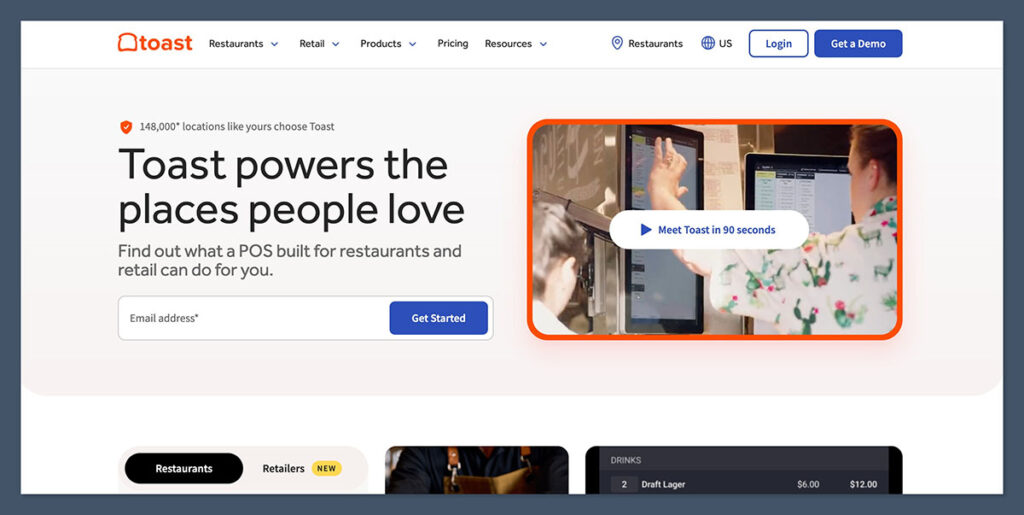Expand the Retail dropdown chevron
Viewport: 1024px width, 515px height.
coord(336,44)
